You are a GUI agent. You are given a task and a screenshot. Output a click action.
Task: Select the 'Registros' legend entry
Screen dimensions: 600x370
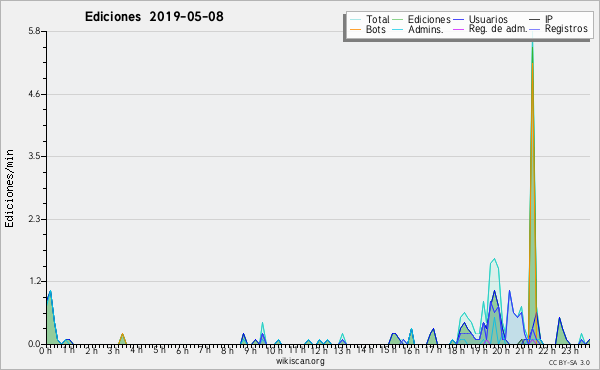[559, 29]
